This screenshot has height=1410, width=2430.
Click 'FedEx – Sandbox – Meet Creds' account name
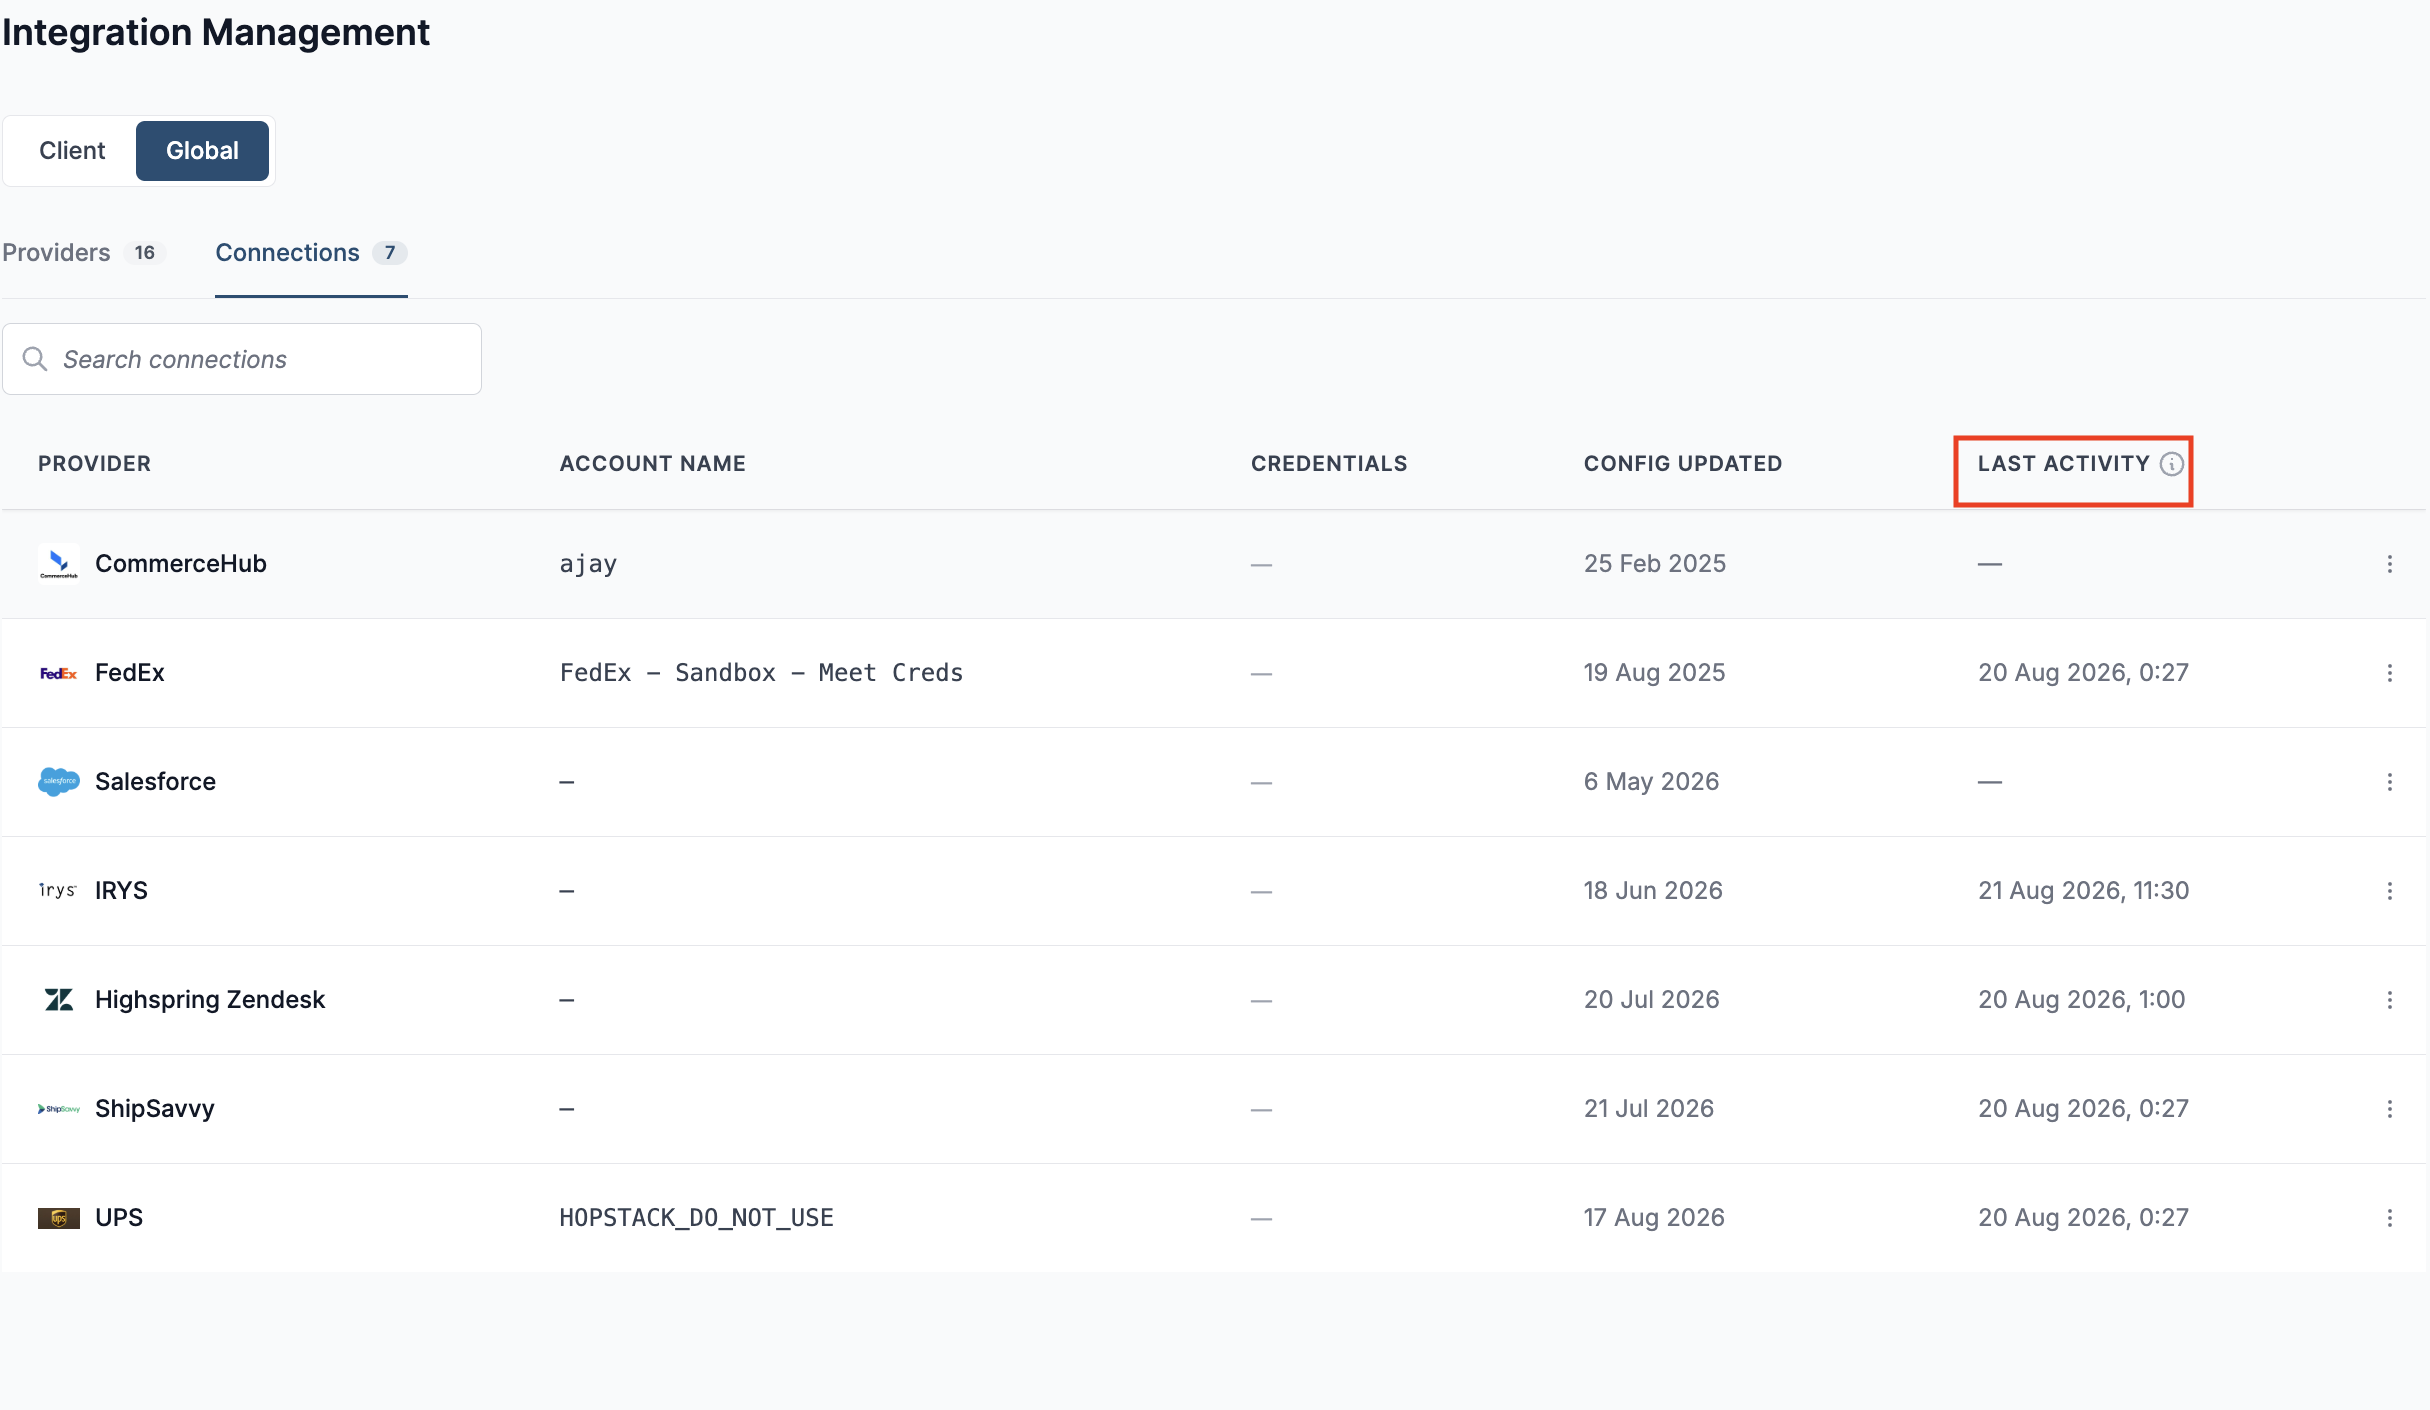[x=761, y=673]
